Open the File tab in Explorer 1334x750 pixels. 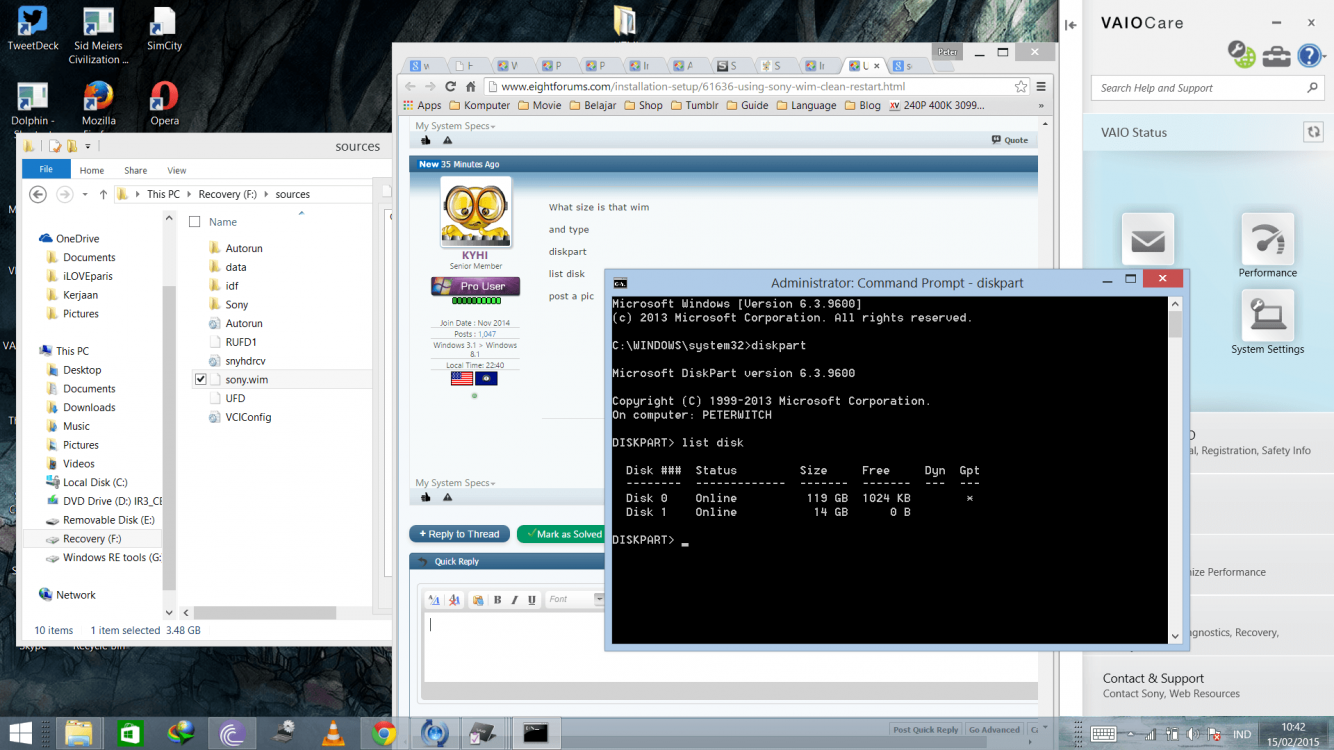tap(46, 170)
